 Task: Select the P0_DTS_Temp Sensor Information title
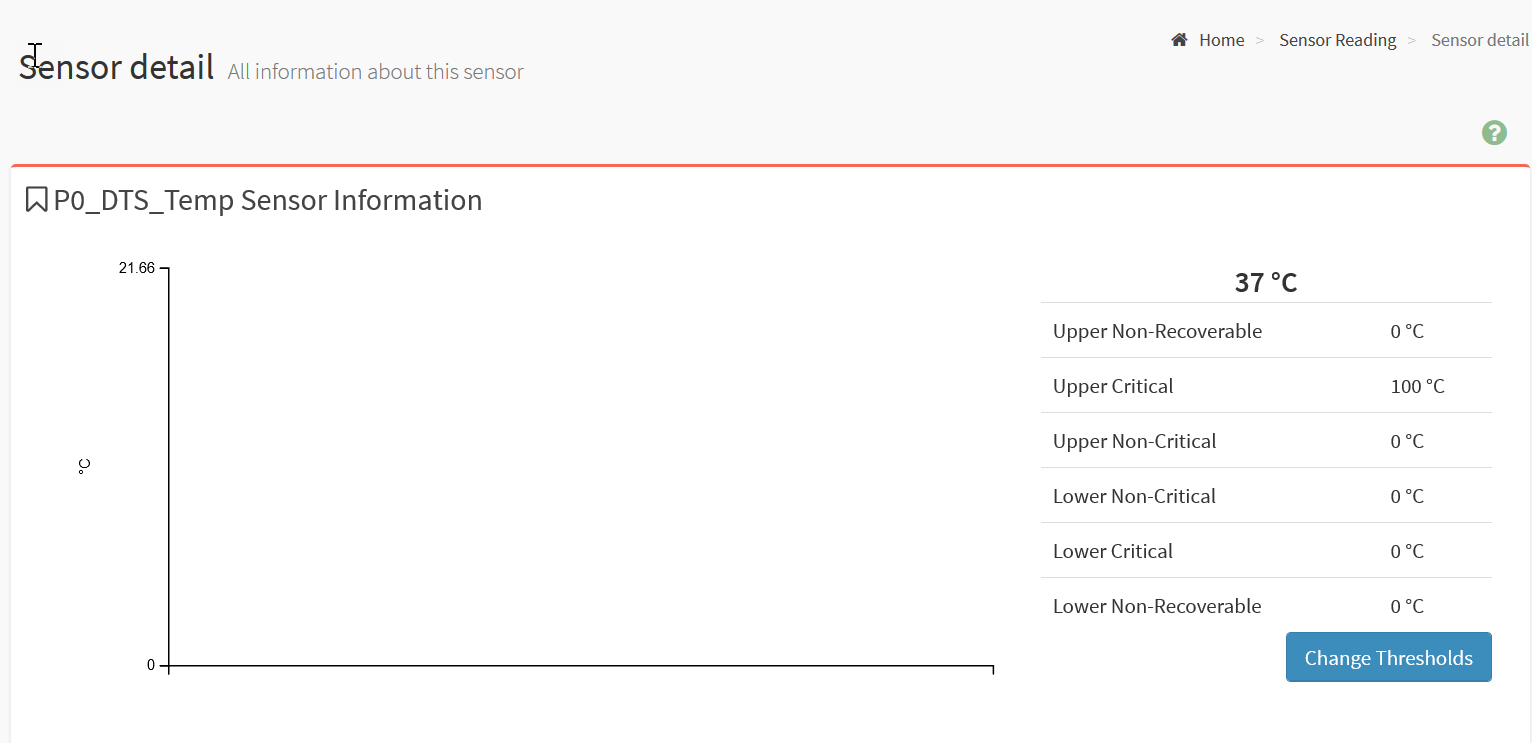click(x=268, y=200)
